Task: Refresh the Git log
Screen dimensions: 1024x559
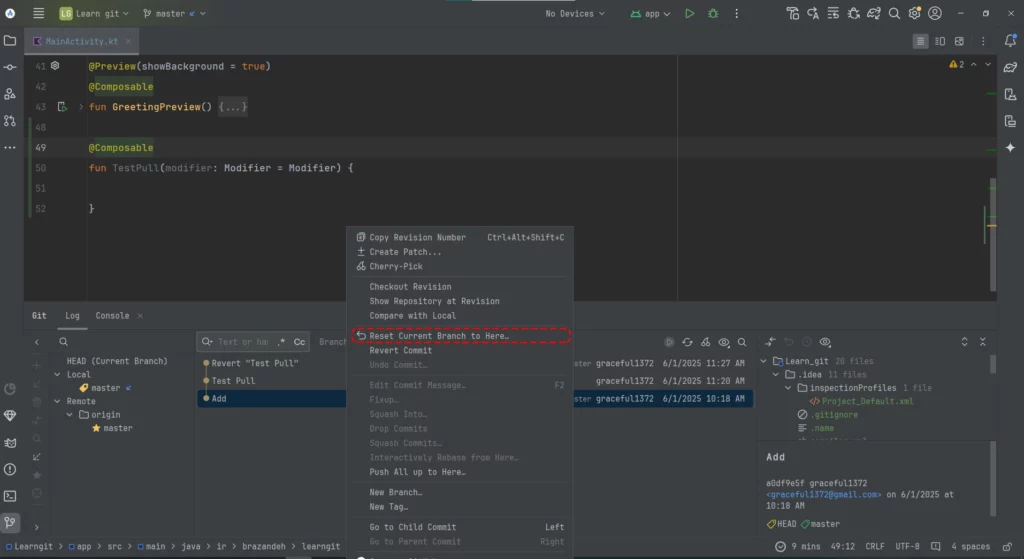Action: coord(687,342)
